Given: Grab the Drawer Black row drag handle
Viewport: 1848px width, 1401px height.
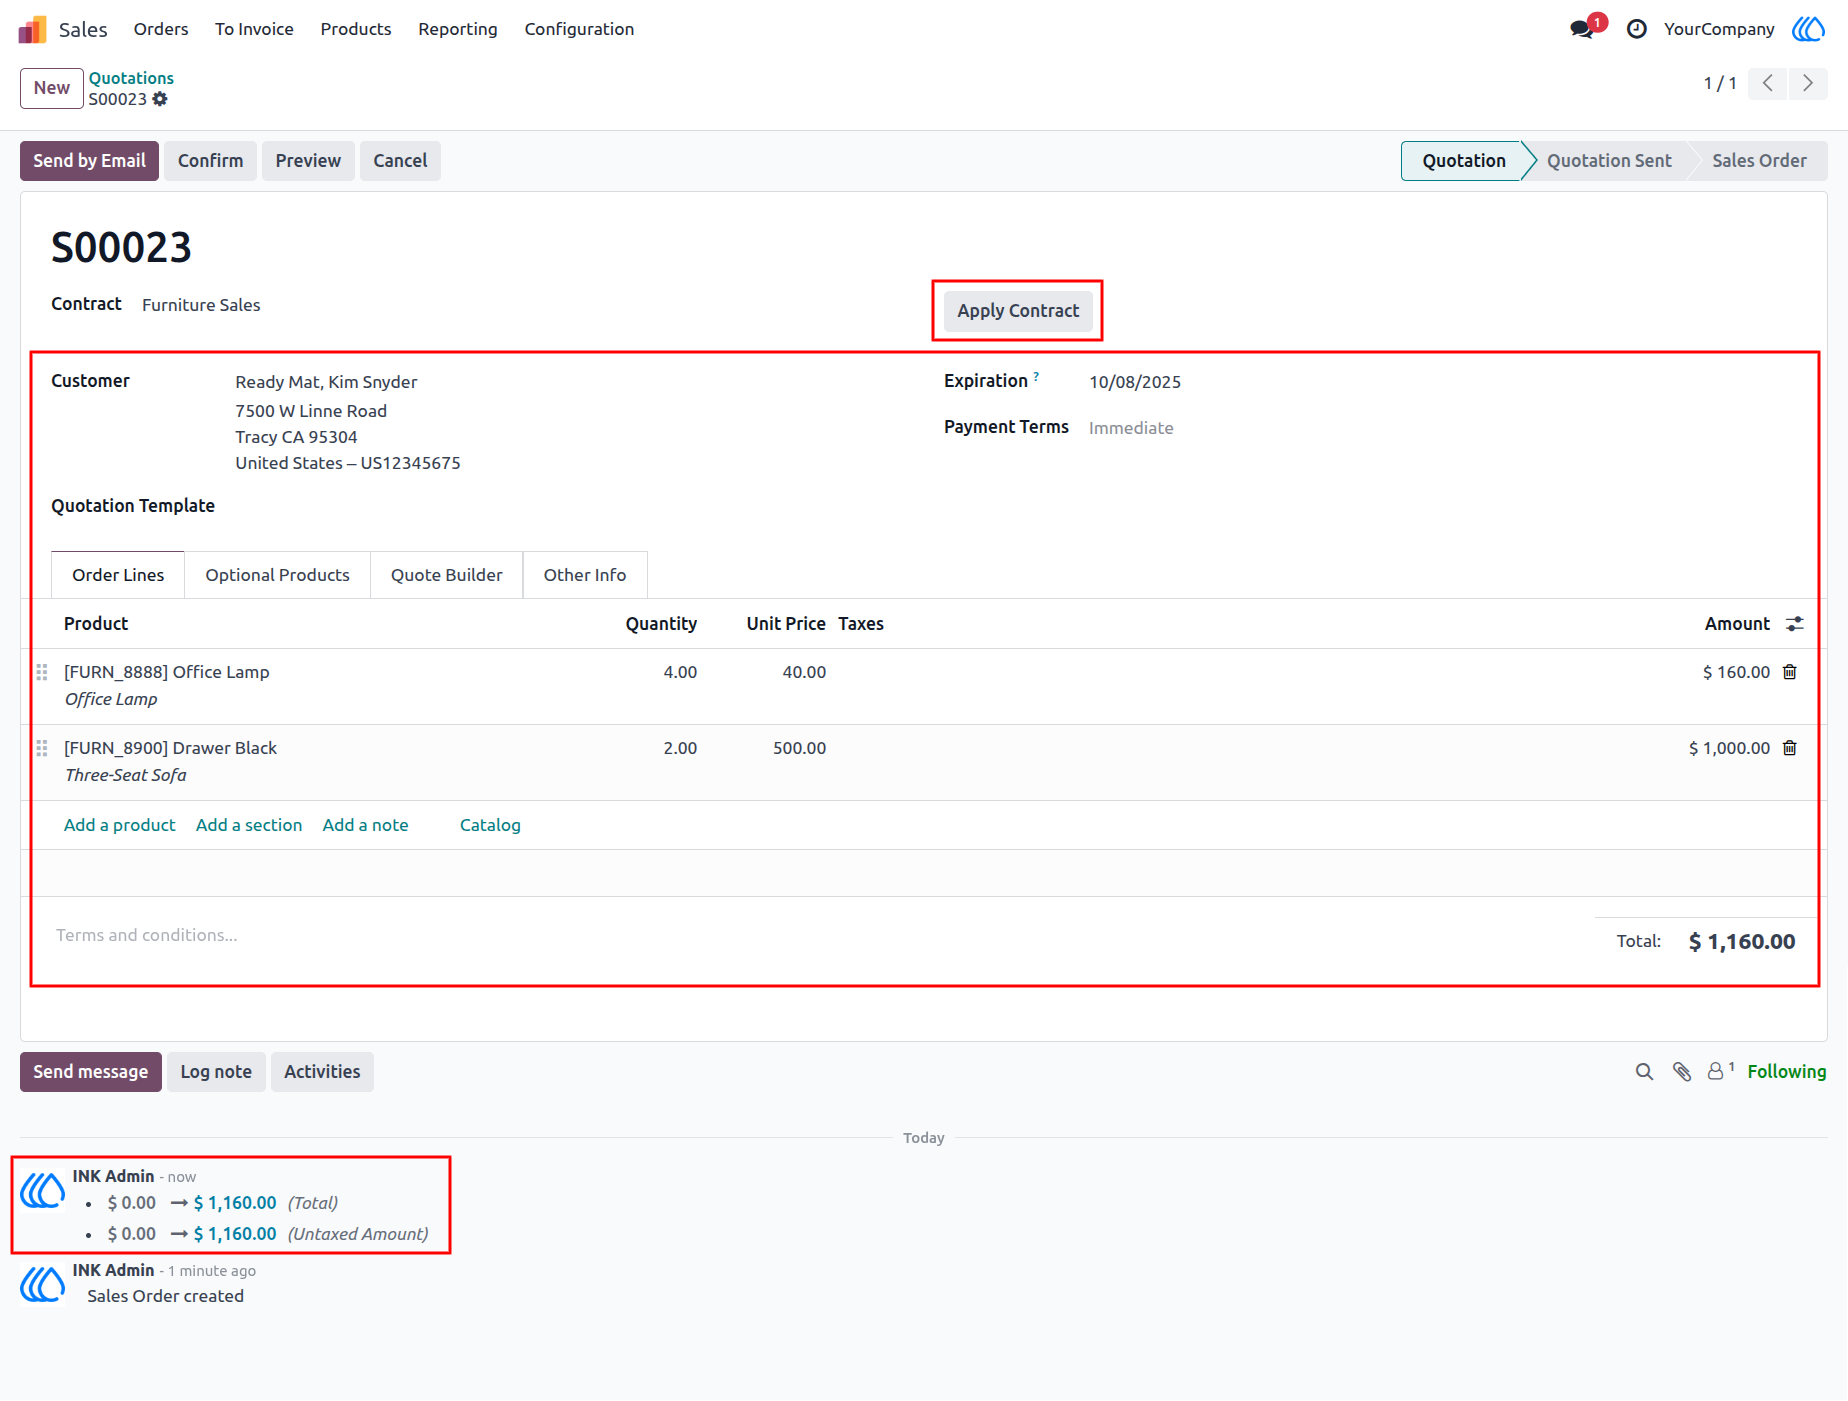Looking at the screenshot, I should point(42,748).
